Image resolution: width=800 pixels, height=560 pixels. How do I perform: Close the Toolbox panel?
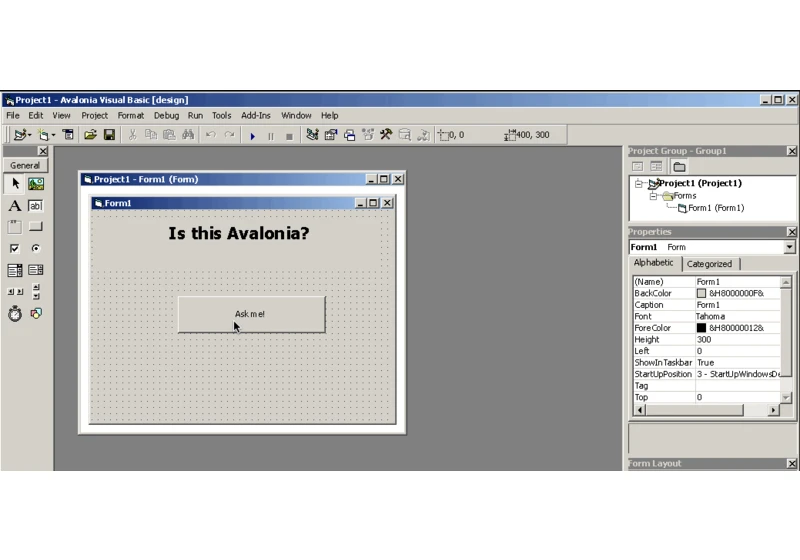[43, 151]
